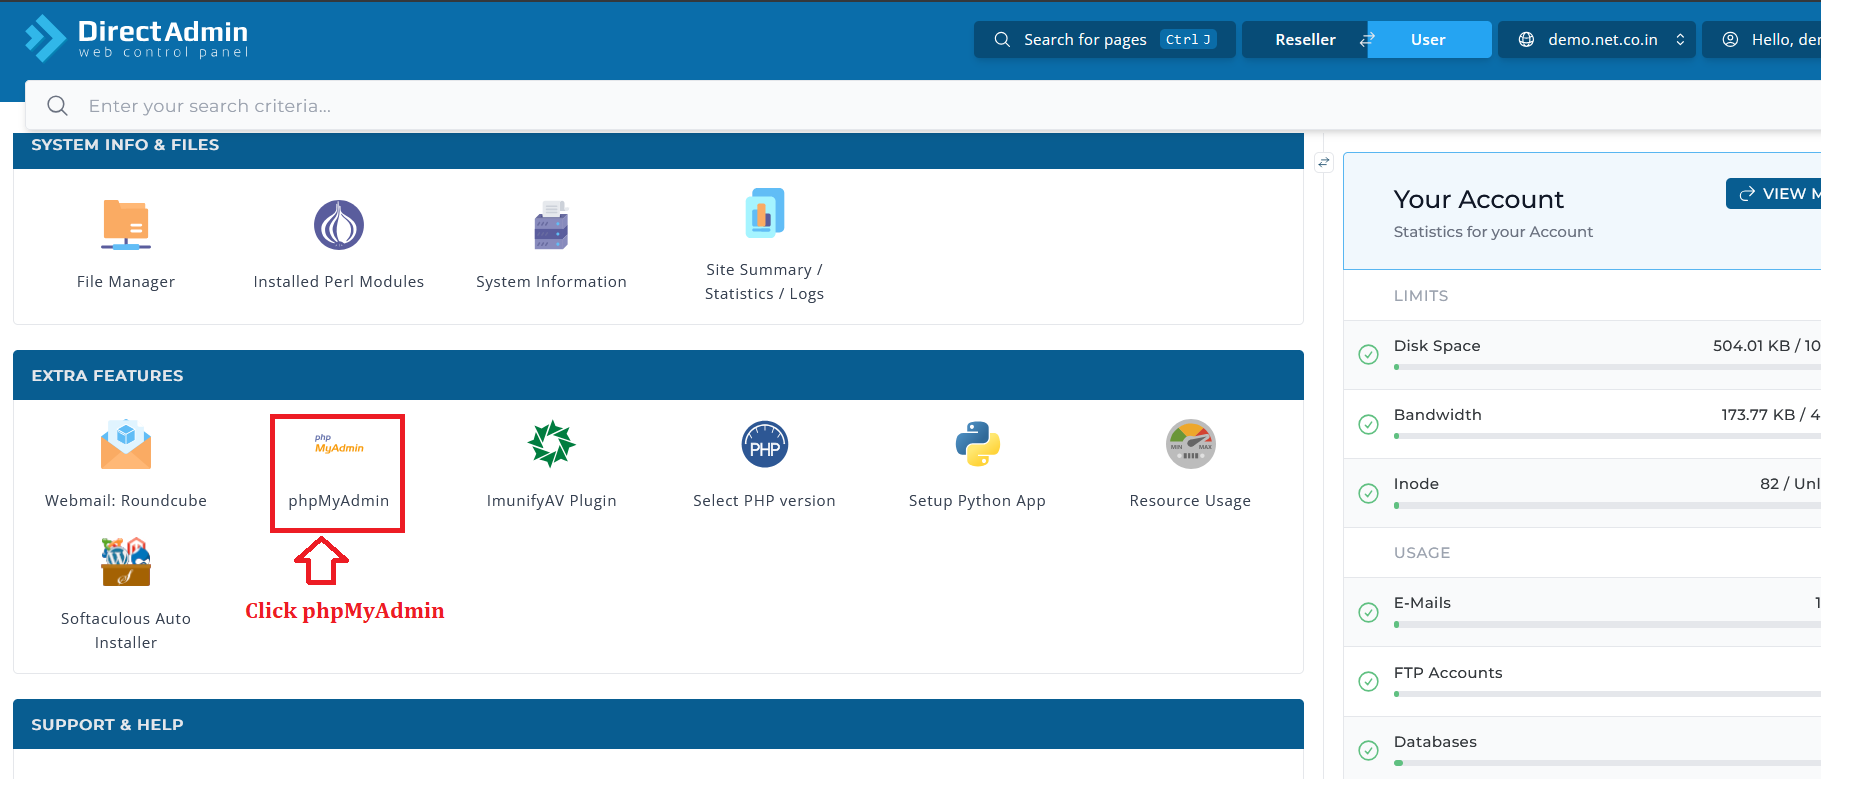Click the phpMyAdmin text label
The image size is (1849, 807).
339,501
